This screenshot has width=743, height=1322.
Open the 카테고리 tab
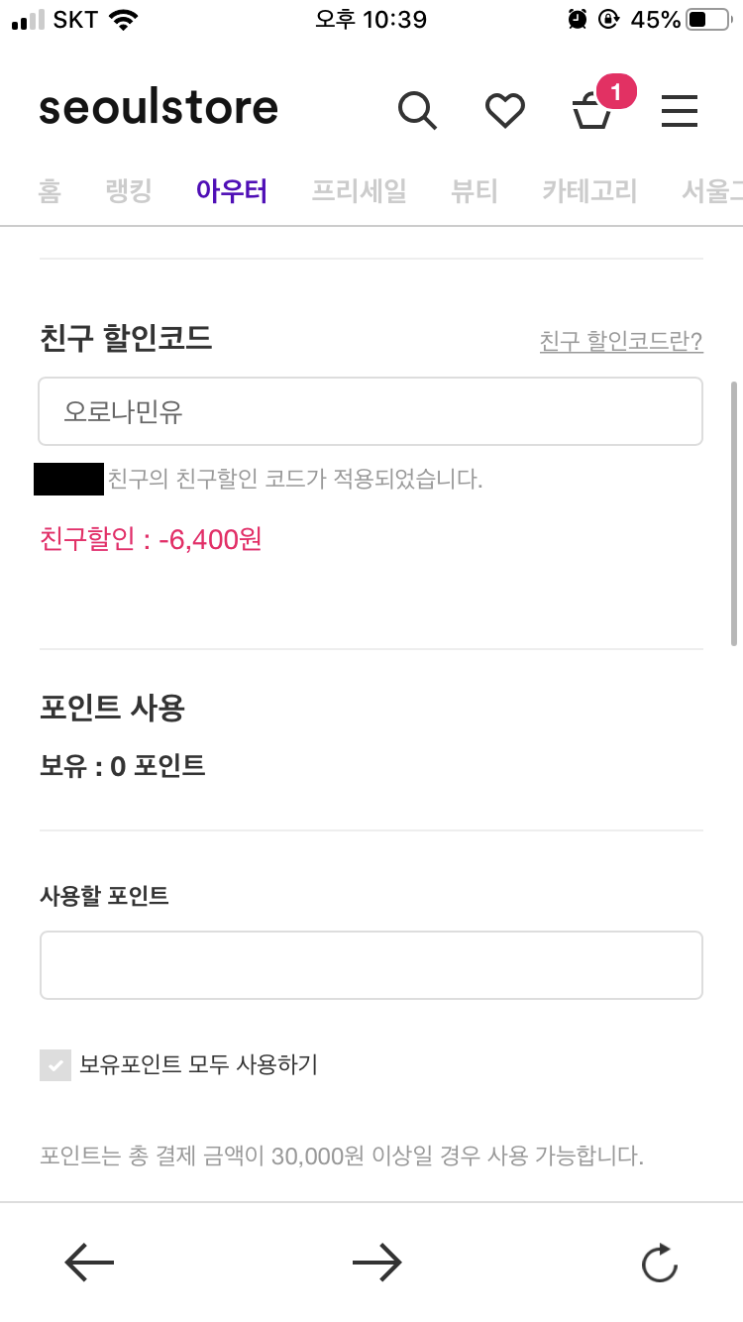[589, 190]
